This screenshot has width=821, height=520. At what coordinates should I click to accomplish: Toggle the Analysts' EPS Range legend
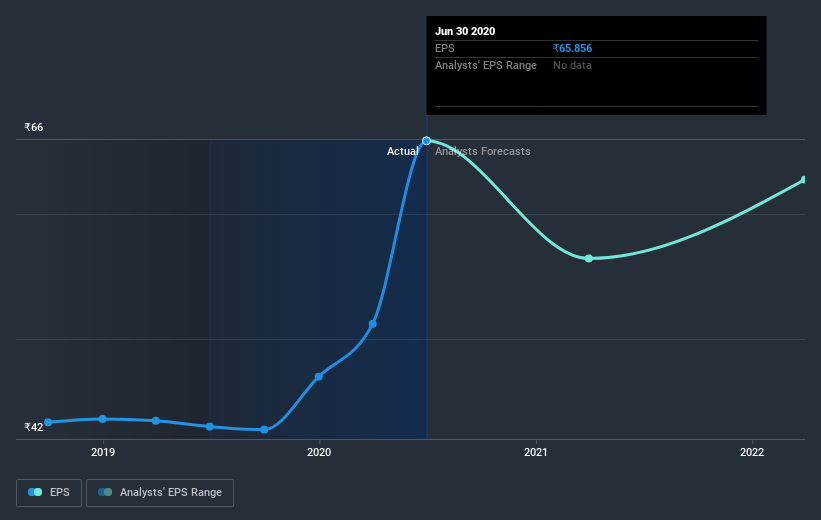160,493
